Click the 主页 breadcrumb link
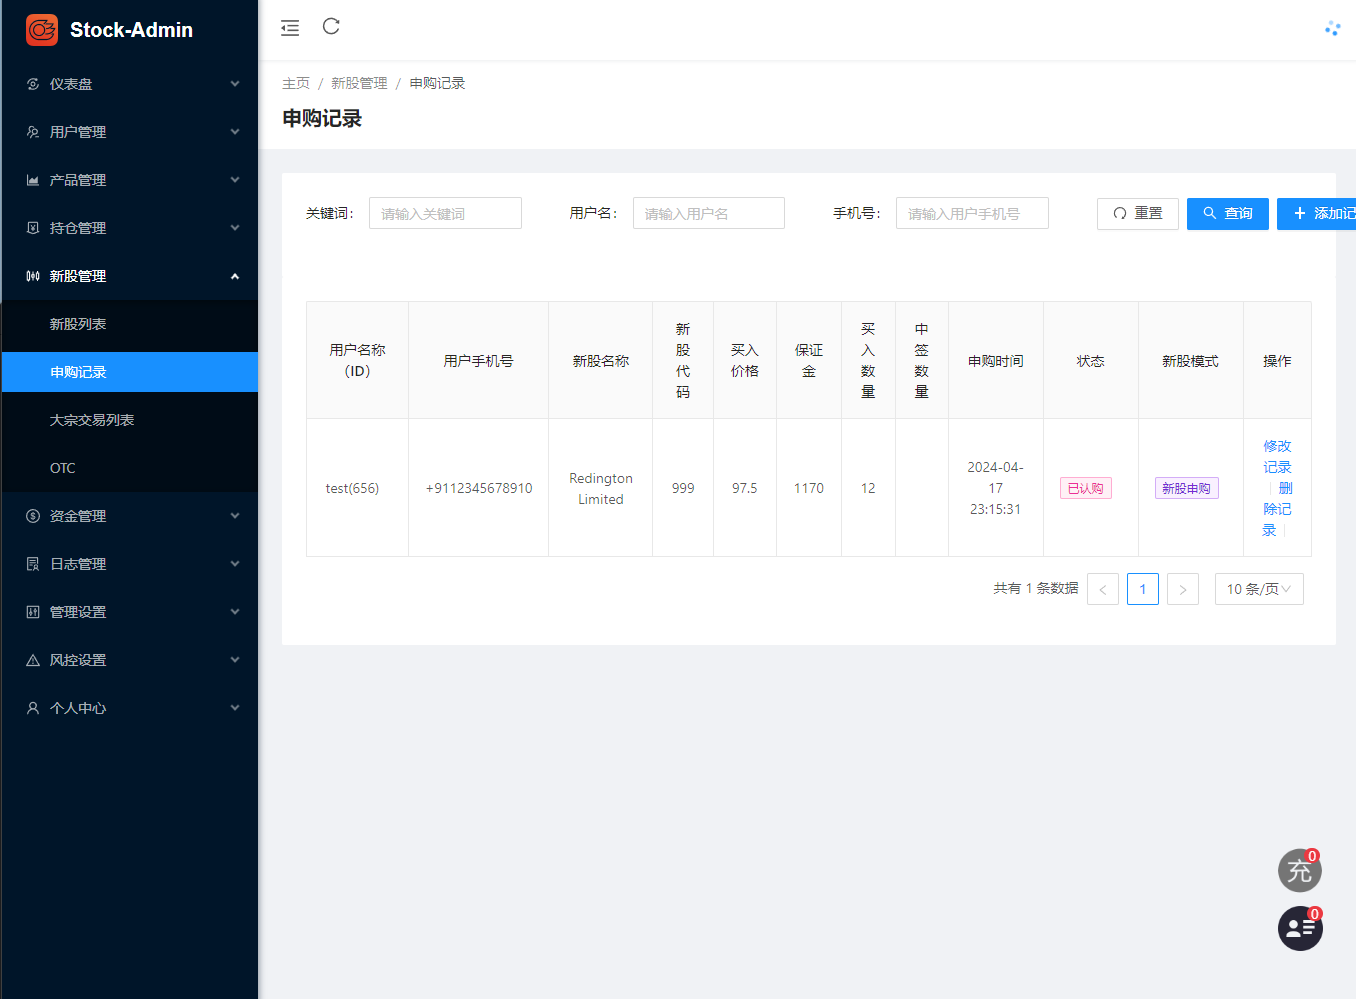Screen dimensions: 1356x999 pyautogui.click(x=296, y=83)
